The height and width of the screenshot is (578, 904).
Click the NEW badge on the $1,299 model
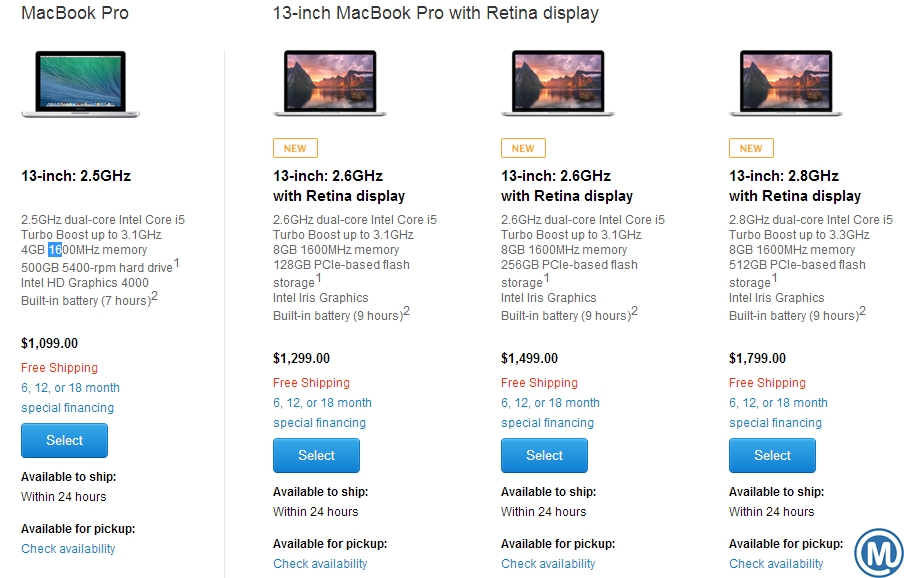[295, 147]
